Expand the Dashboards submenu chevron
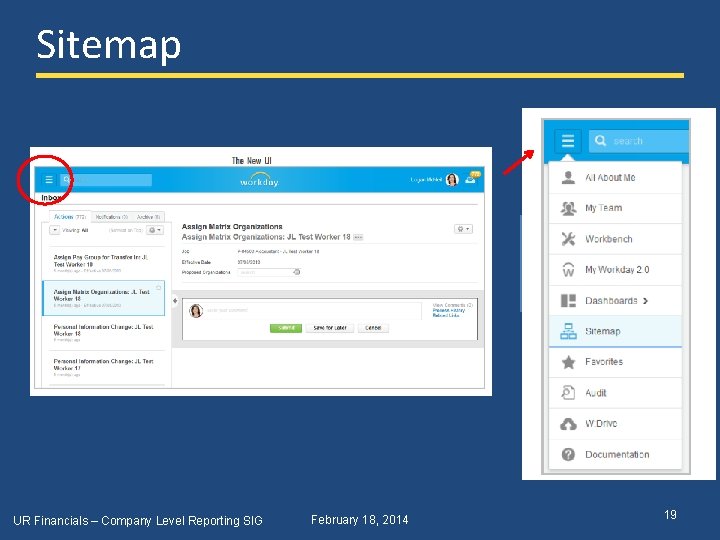The image size is (720, 540). (x=645, y=301)
